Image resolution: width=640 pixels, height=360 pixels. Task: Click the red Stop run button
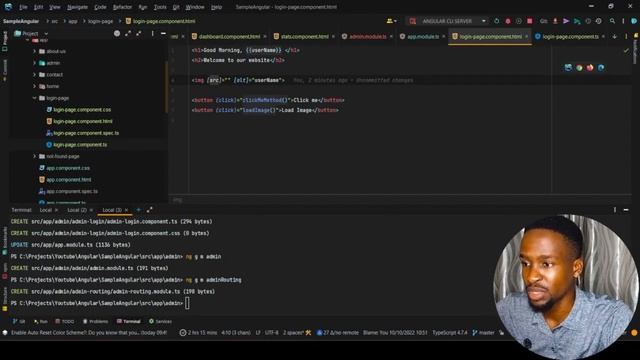[x=529, y=21]
